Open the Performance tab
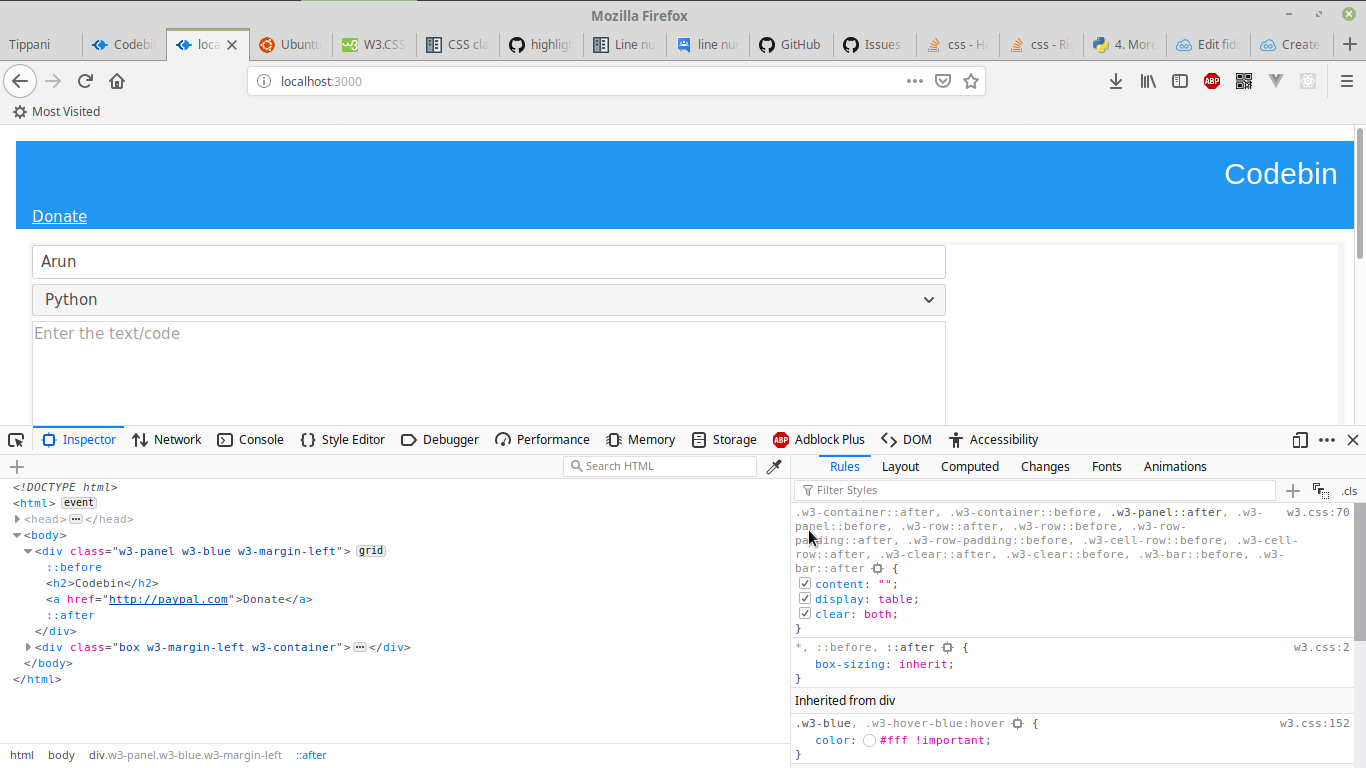This screenshot has height=768, width=1366. (542, 440)
